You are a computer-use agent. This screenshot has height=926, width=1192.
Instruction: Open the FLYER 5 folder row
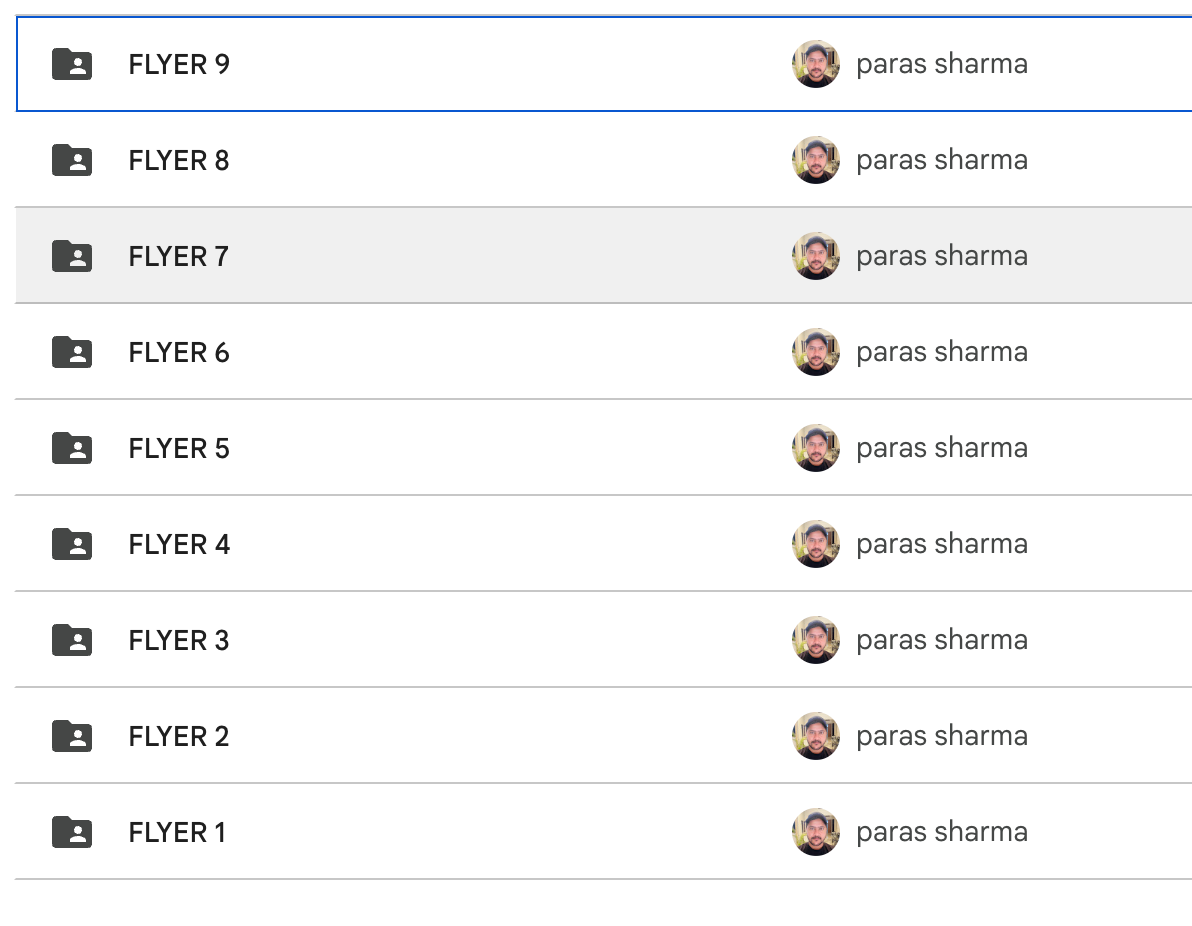click(x=604, y=448)
